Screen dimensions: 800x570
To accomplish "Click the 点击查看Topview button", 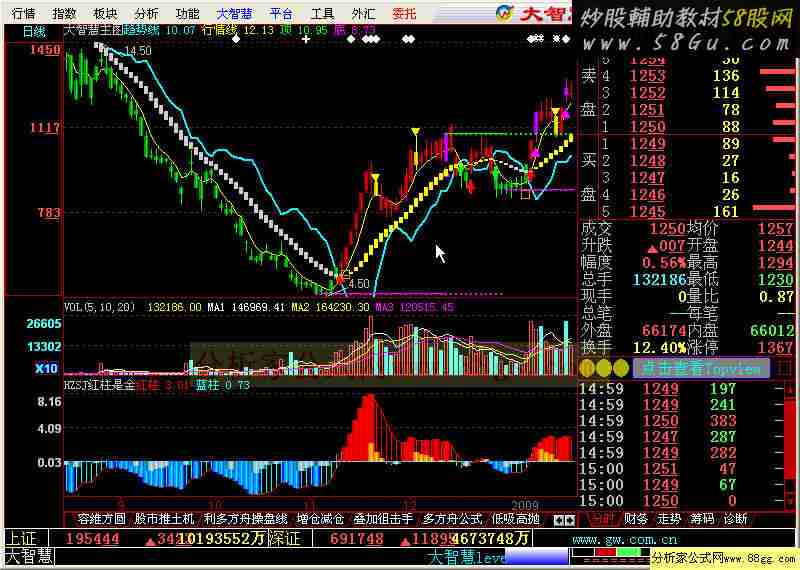I will [701, 368].
